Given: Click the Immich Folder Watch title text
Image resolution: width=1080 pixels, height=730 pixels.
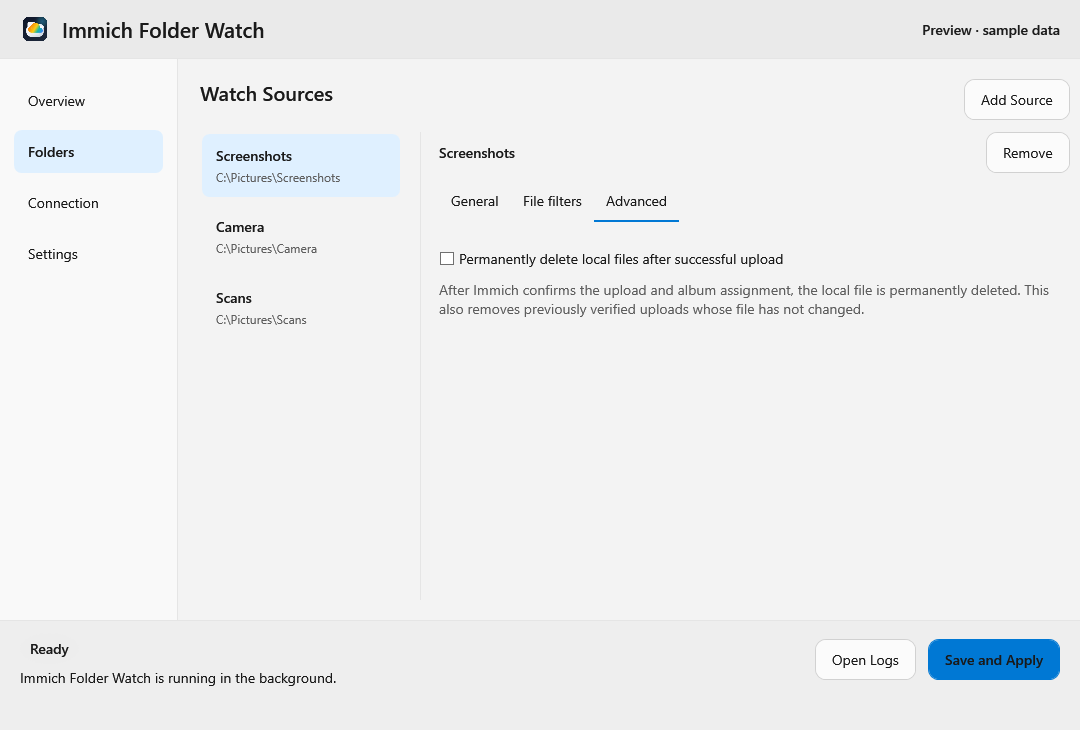Looking at the screenshot, I should 163,31.
